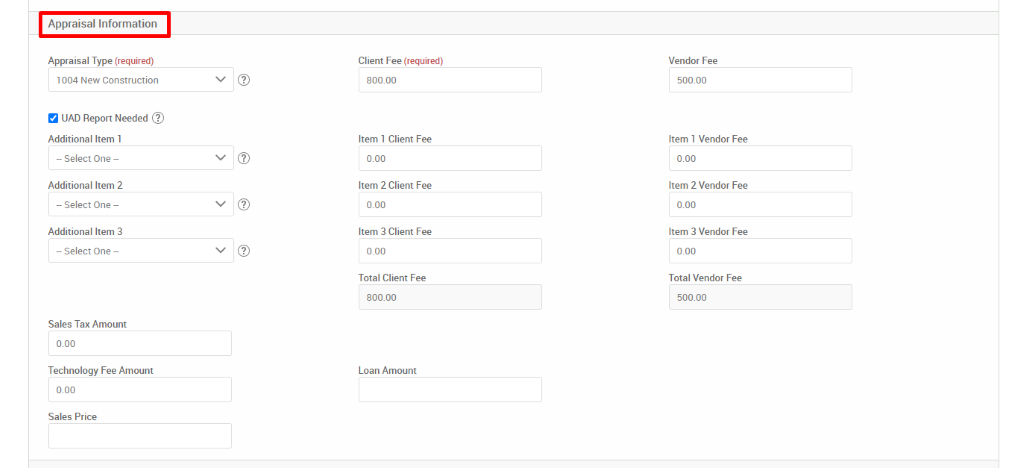Open help icon beside Additional Item 3
This screenshot has height=468, width=1024.
coord(244,251)
